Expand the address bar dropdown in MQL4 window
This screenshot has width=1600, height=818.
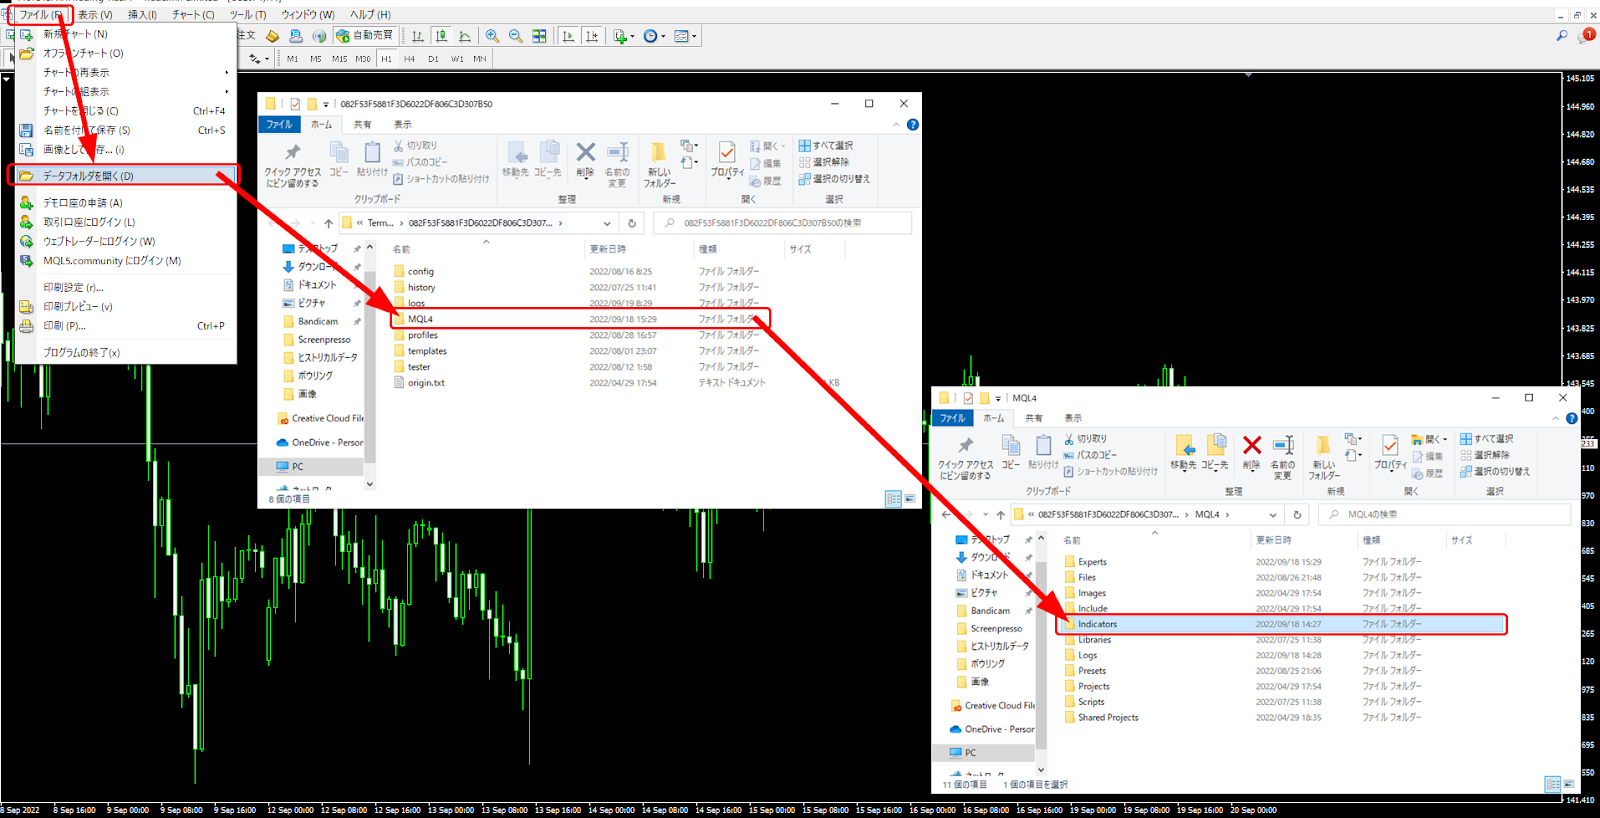[1272, 515]
